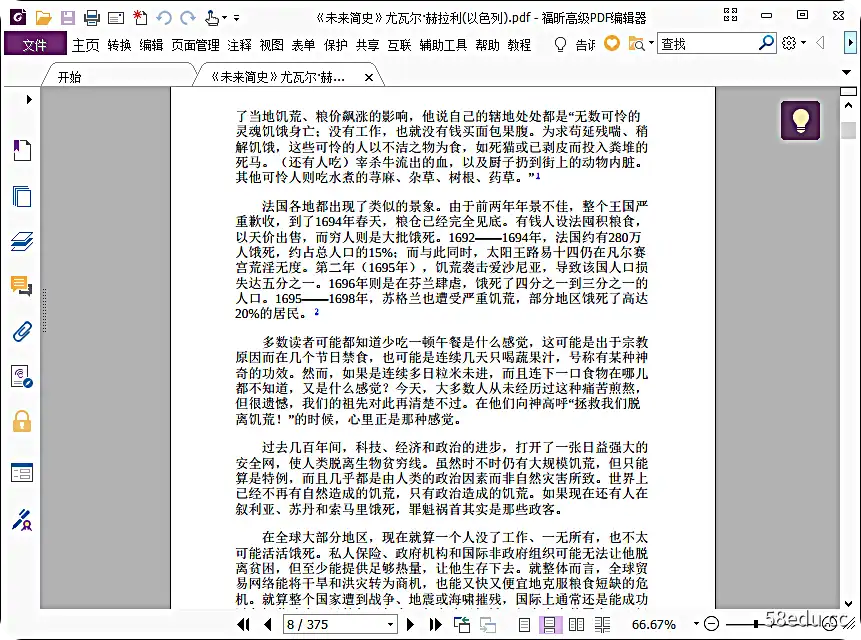Open the 辅助工具 ribbon tab

[x=443, y=45]
